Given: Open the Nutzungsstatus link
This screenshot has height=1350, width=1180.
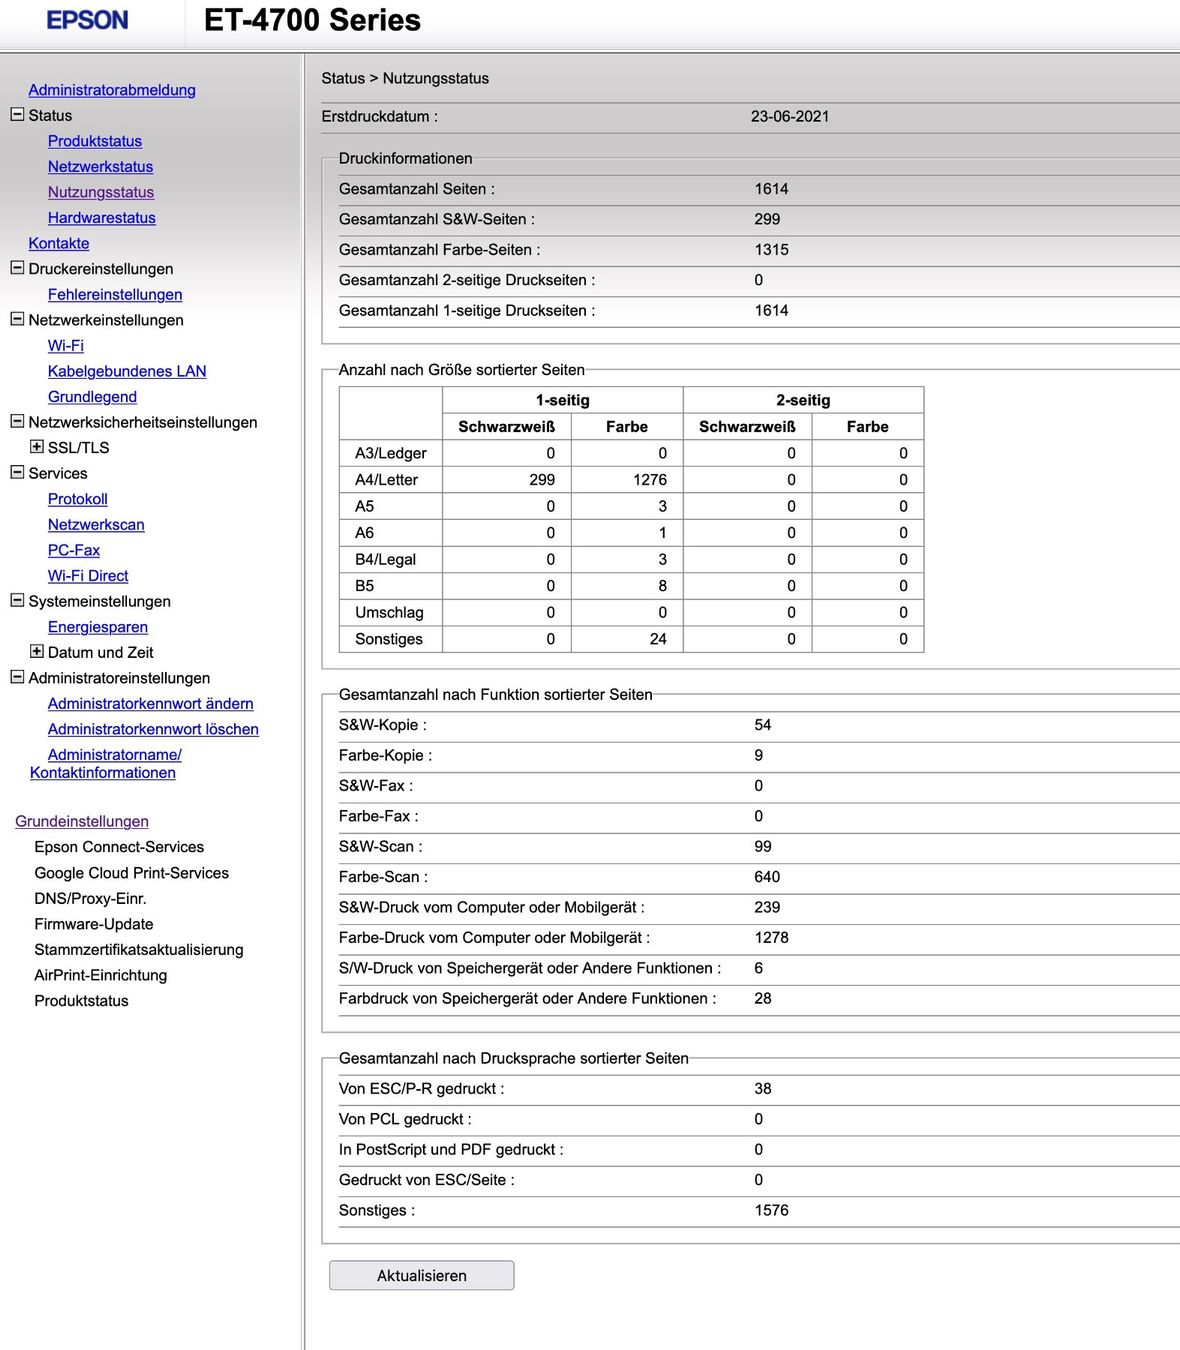Looking at the screenshot, I should pos(101,192).
